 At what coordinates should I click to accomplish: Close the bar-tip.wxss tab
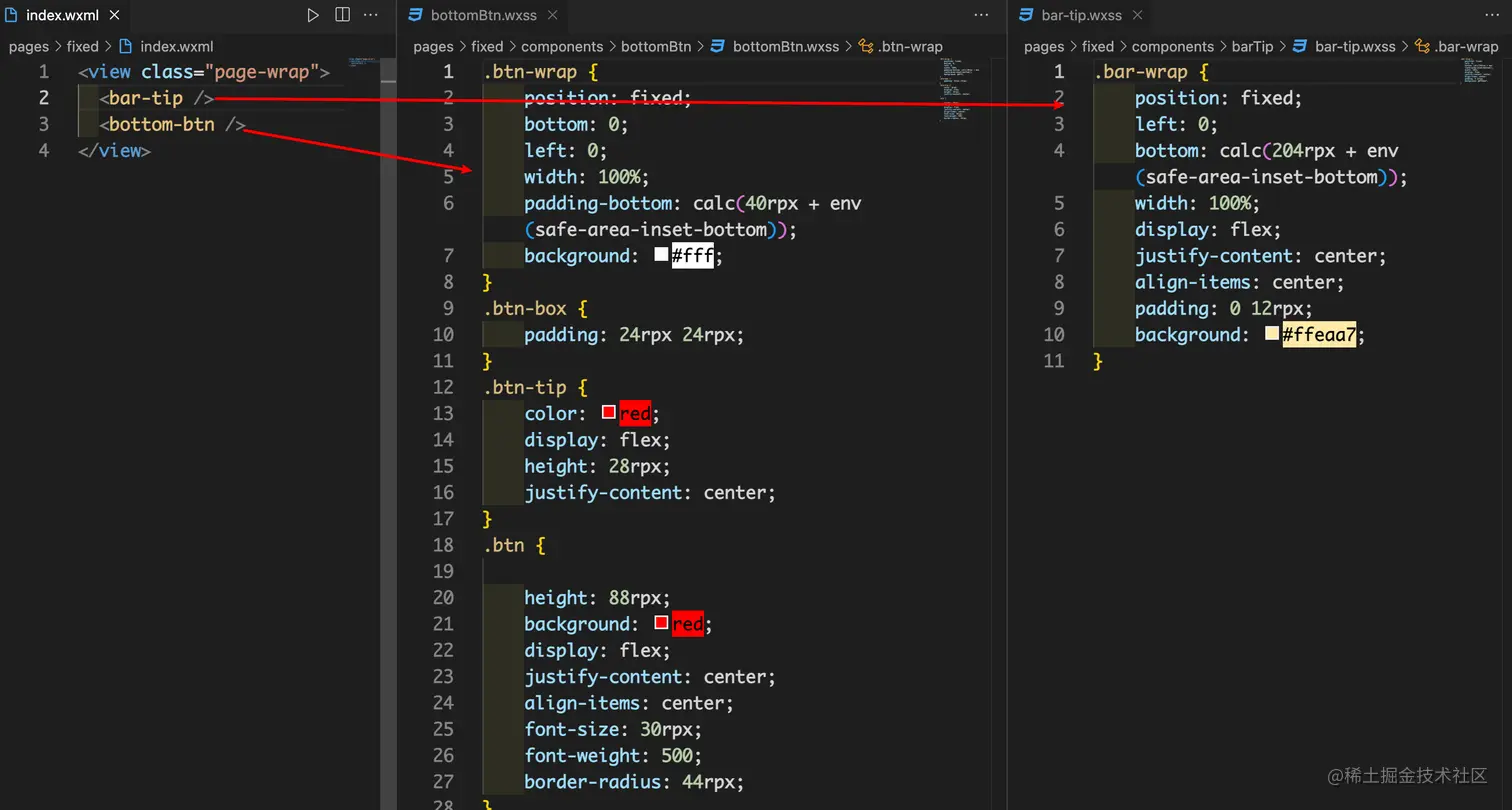click(x=1136, y=15)
